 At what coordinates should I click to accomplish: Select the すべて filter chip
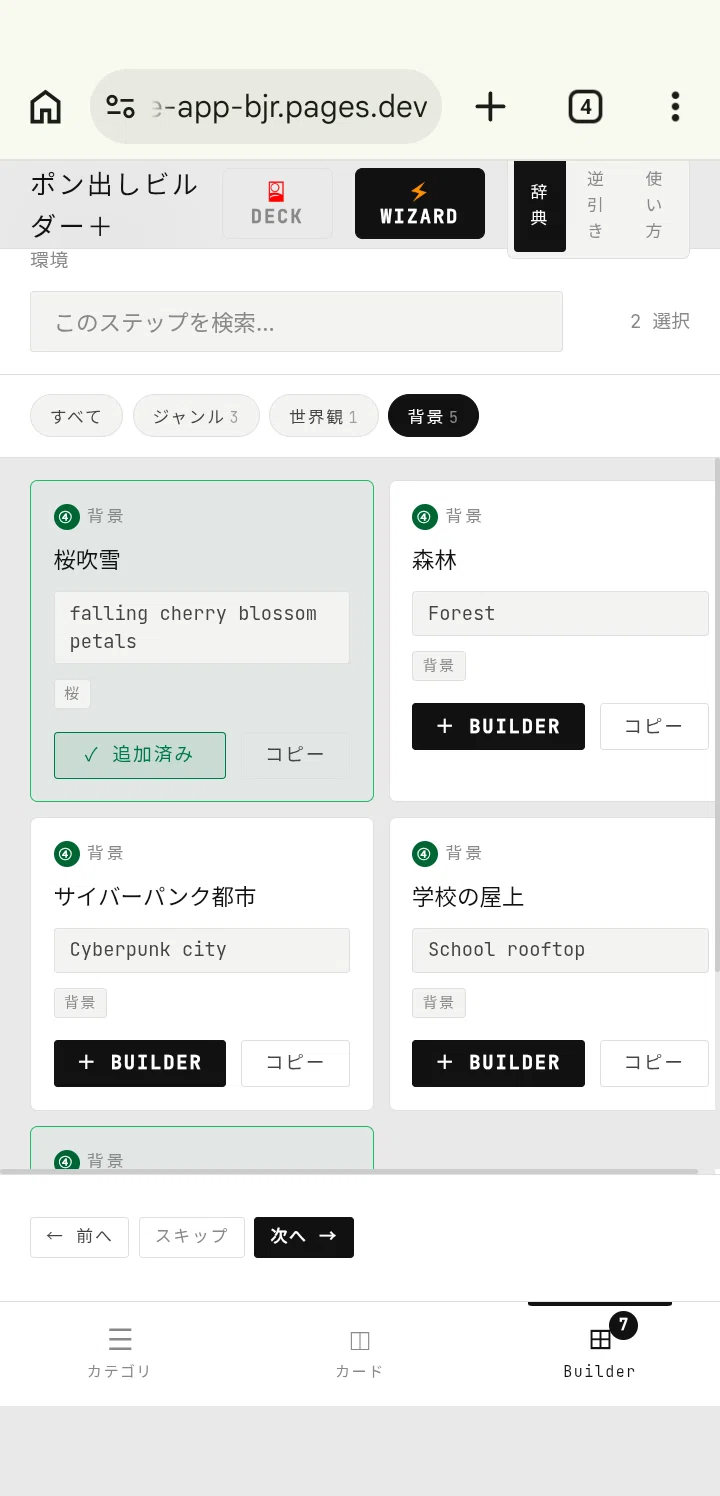click(76, 416)
